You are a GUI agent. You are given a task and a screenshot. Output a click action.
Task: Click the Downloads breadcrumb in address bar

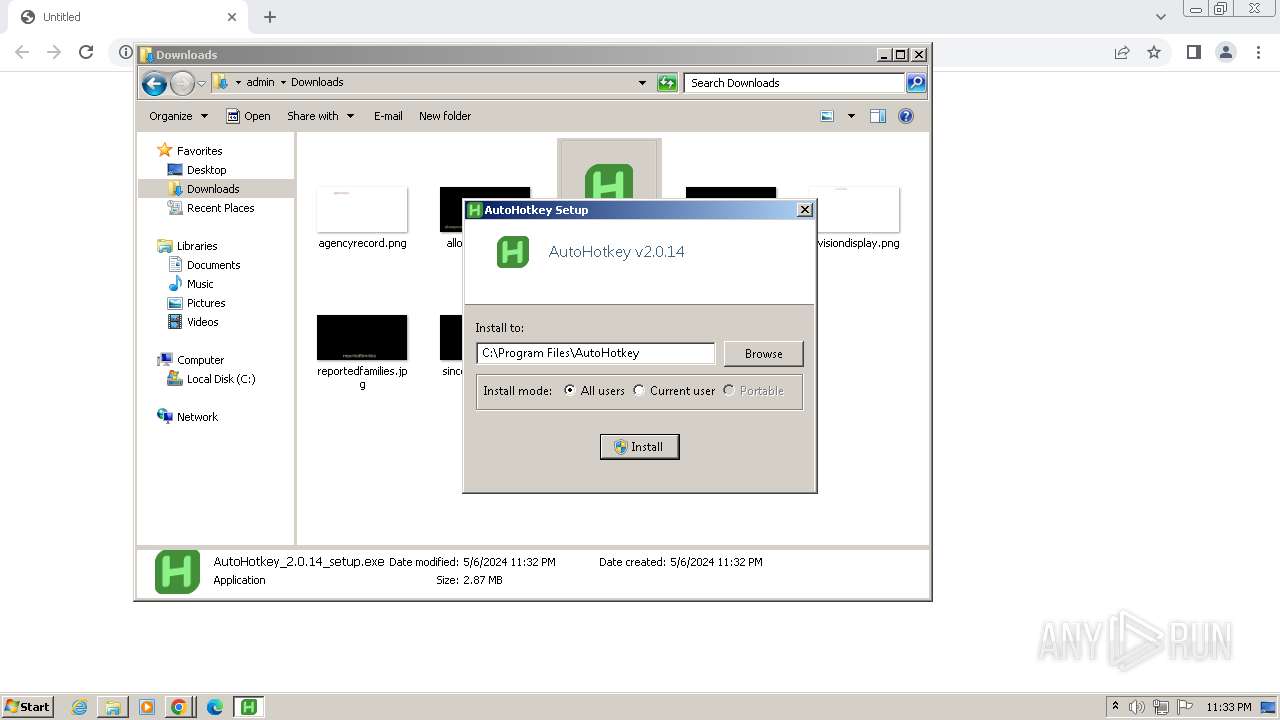[317, 83]
